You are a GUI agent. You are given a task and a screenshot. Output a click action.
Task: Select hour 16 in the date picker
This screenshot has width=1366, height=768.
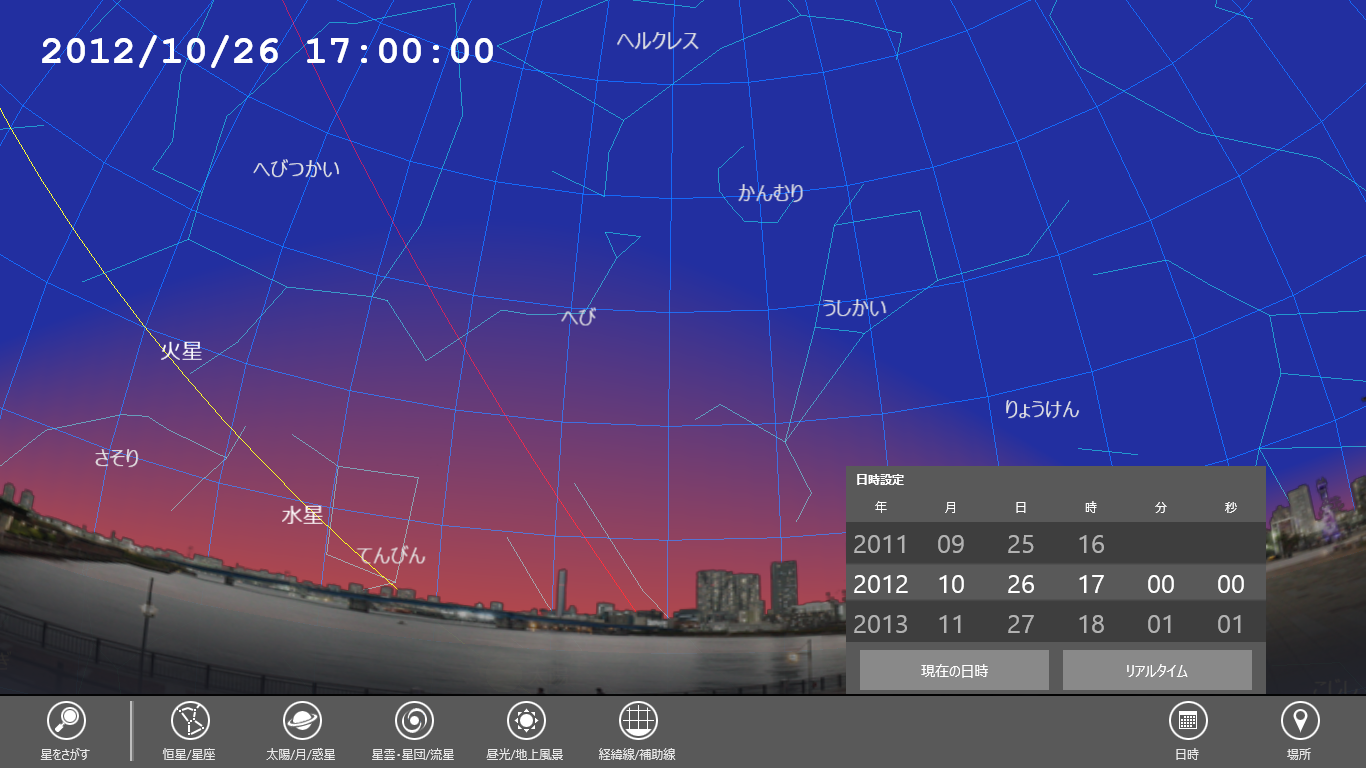click(x=1091, y=545)
